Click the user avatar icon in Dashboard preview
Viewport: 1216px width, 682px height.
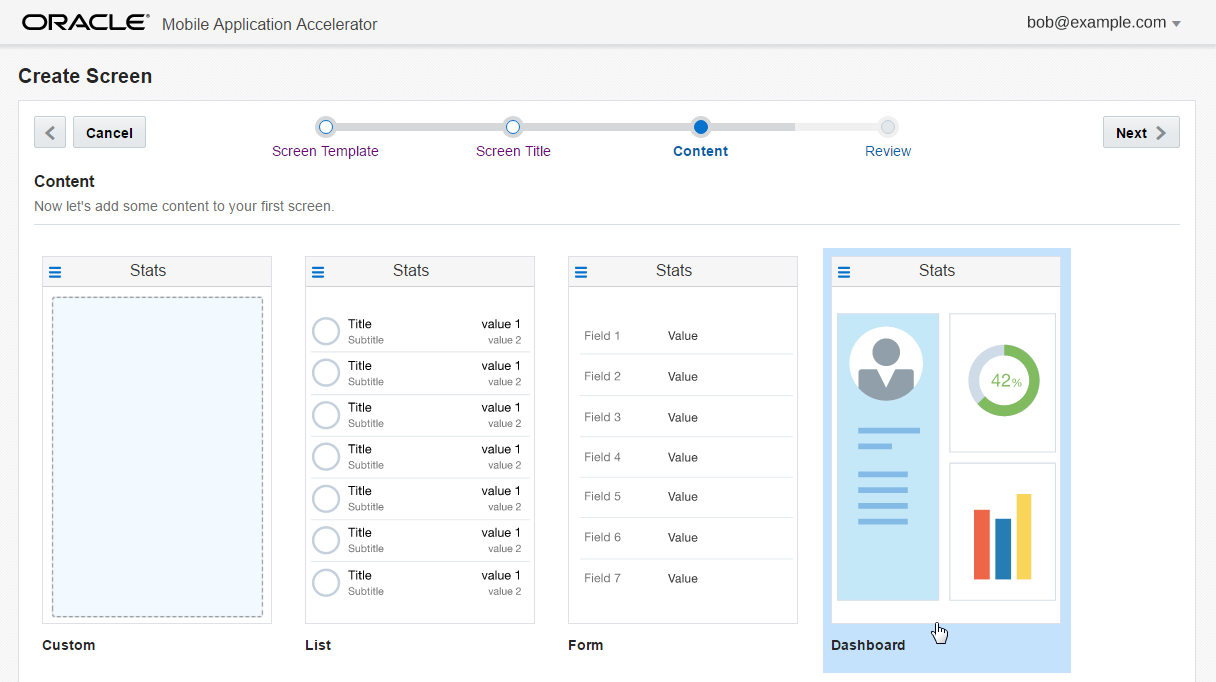pyautogui.click(x=885, y=364)
